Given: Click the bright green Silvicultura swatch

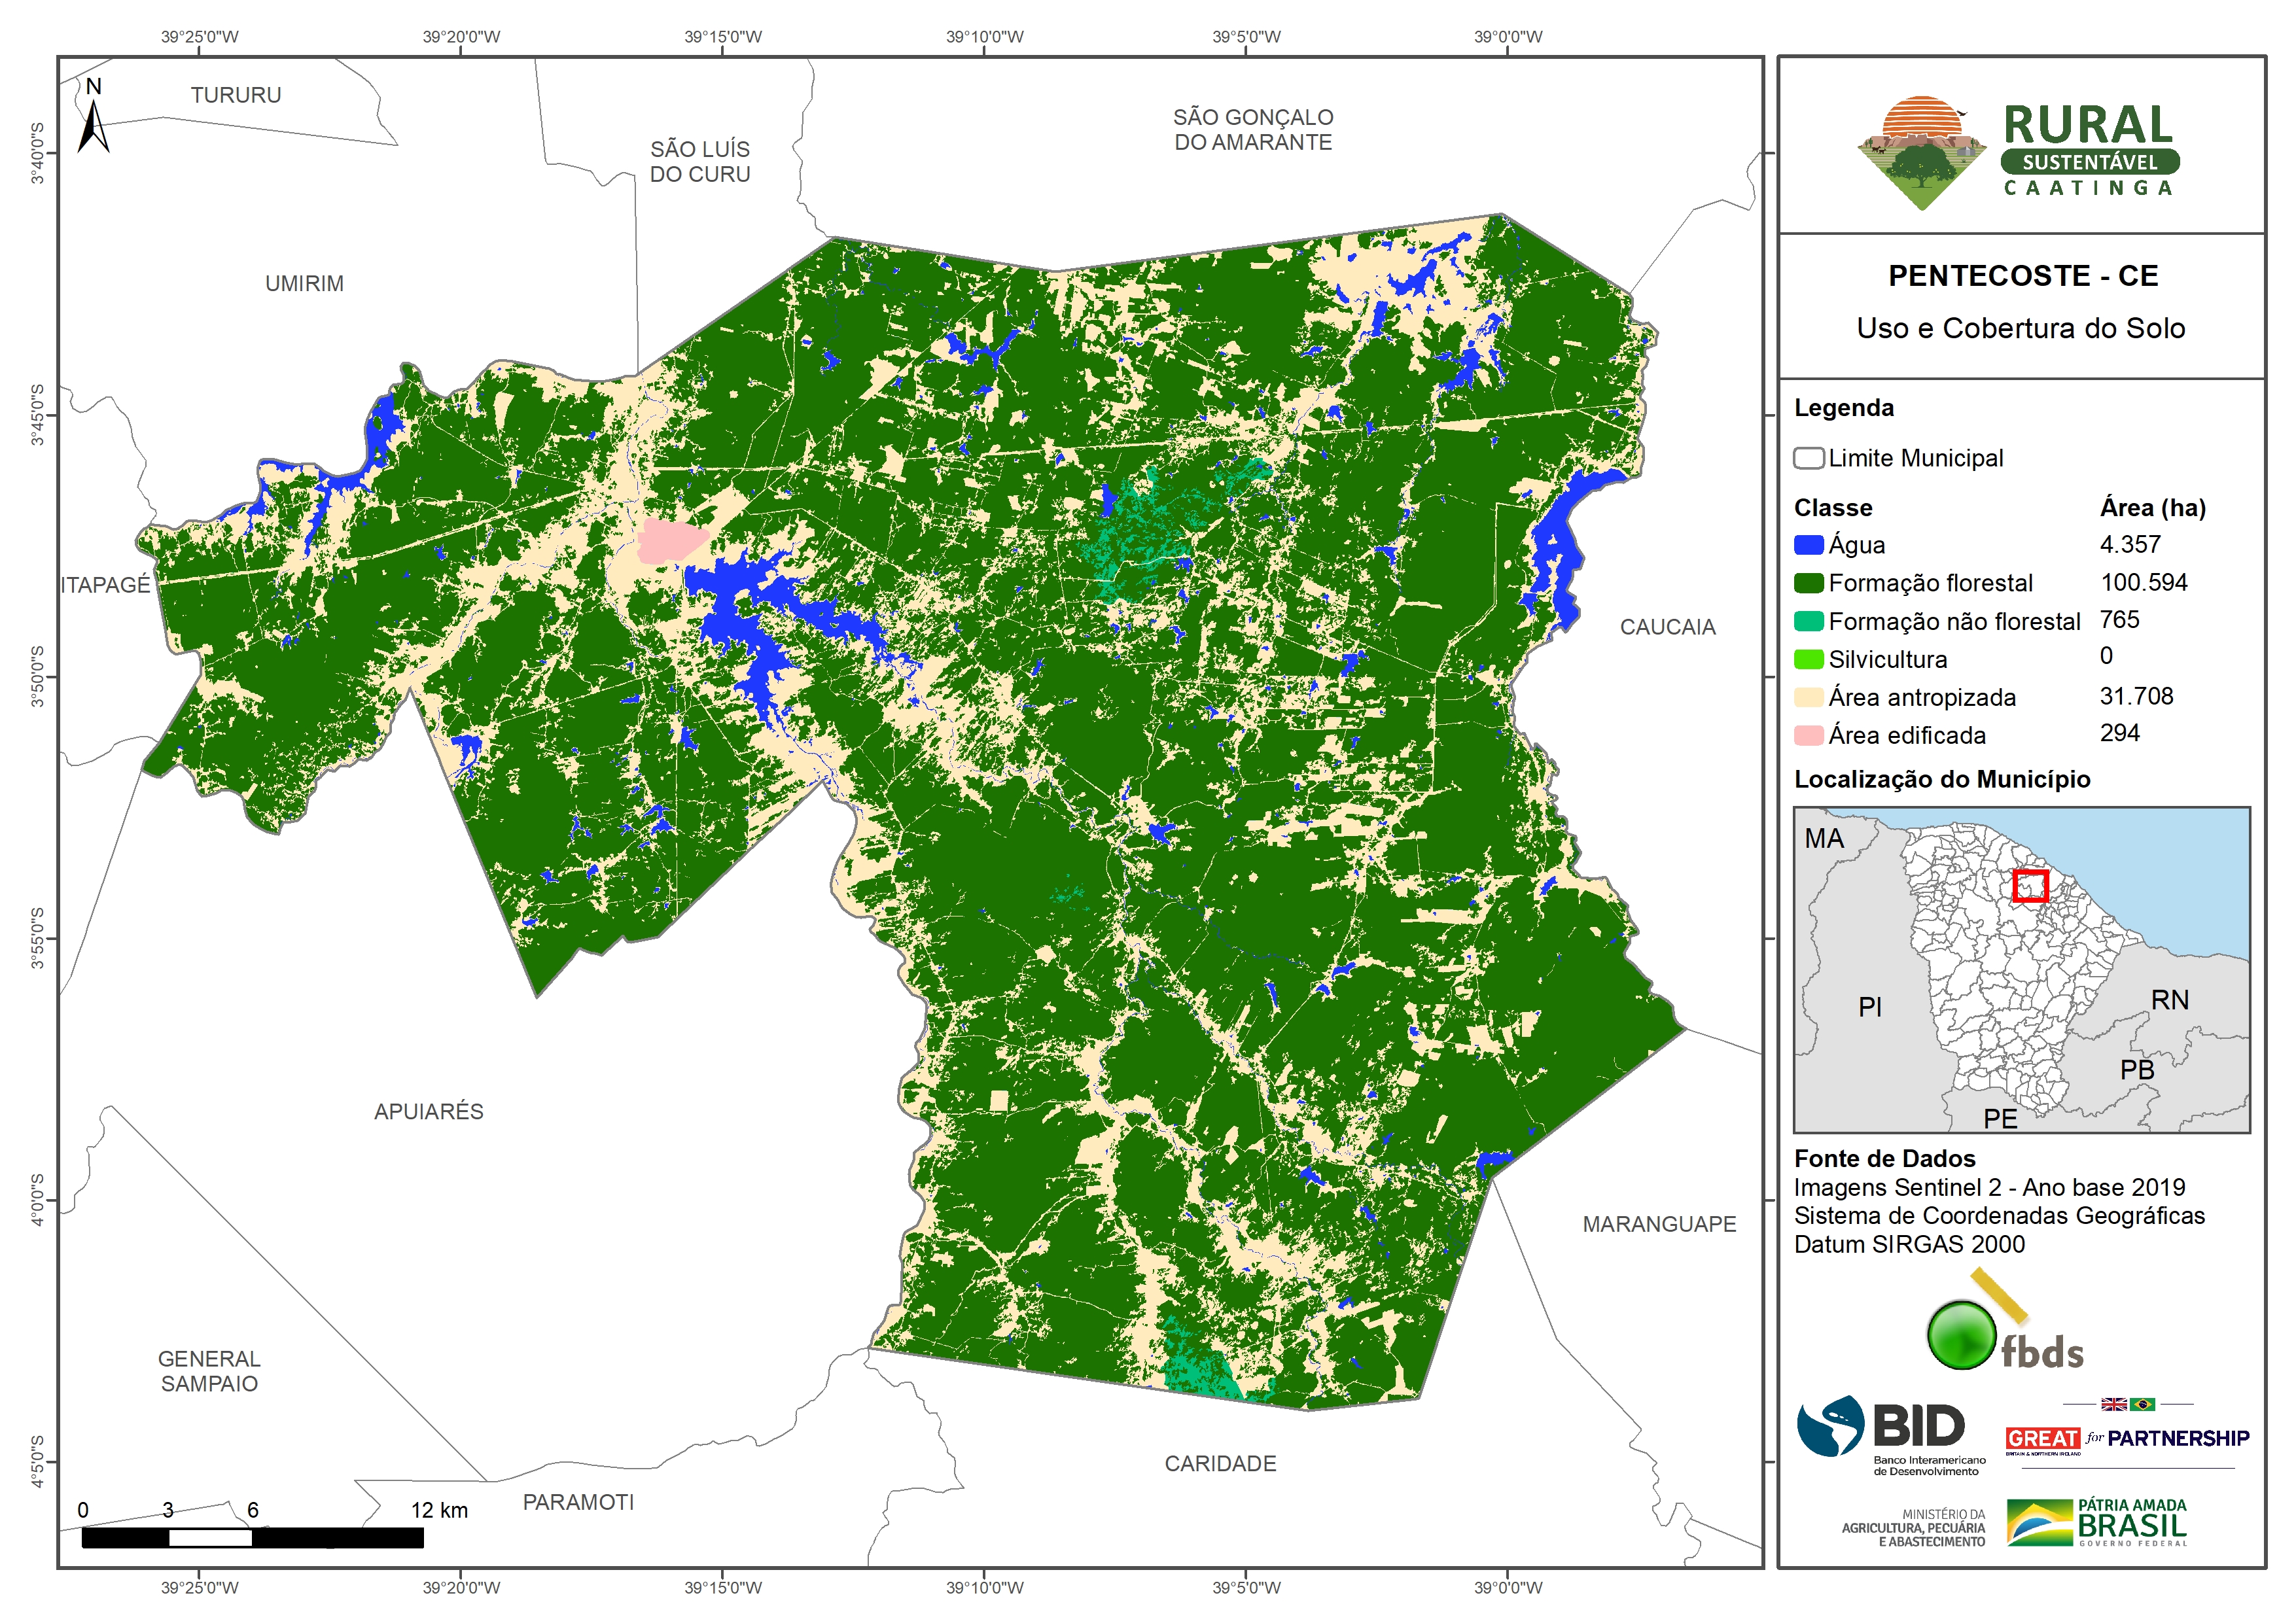Looking at the screenshot, I should tap(1808, 659).
